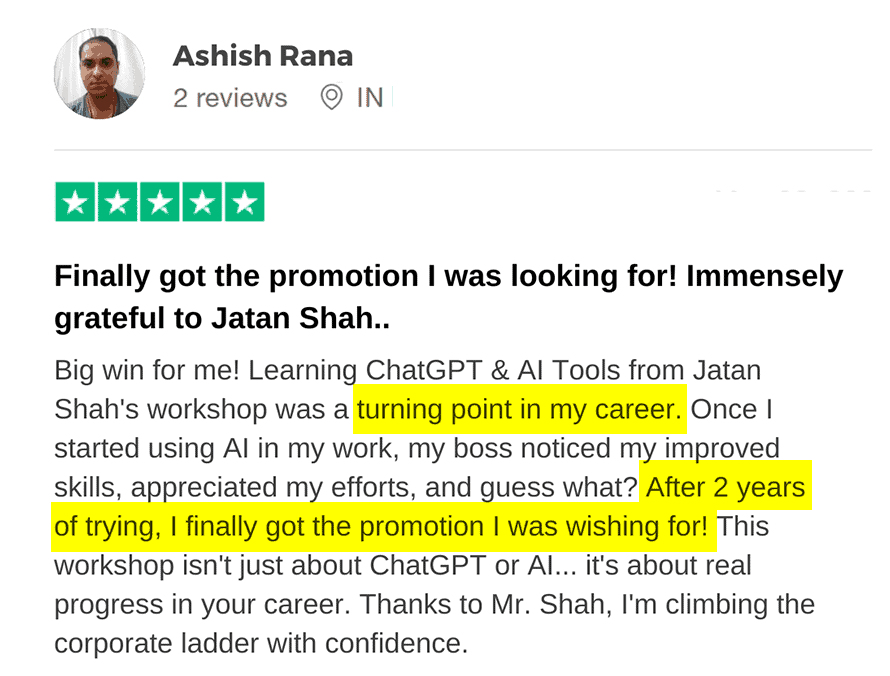The height and width of the screenshot is (676, 890).
Task: Select the "IN" country label
Action: 370,98
